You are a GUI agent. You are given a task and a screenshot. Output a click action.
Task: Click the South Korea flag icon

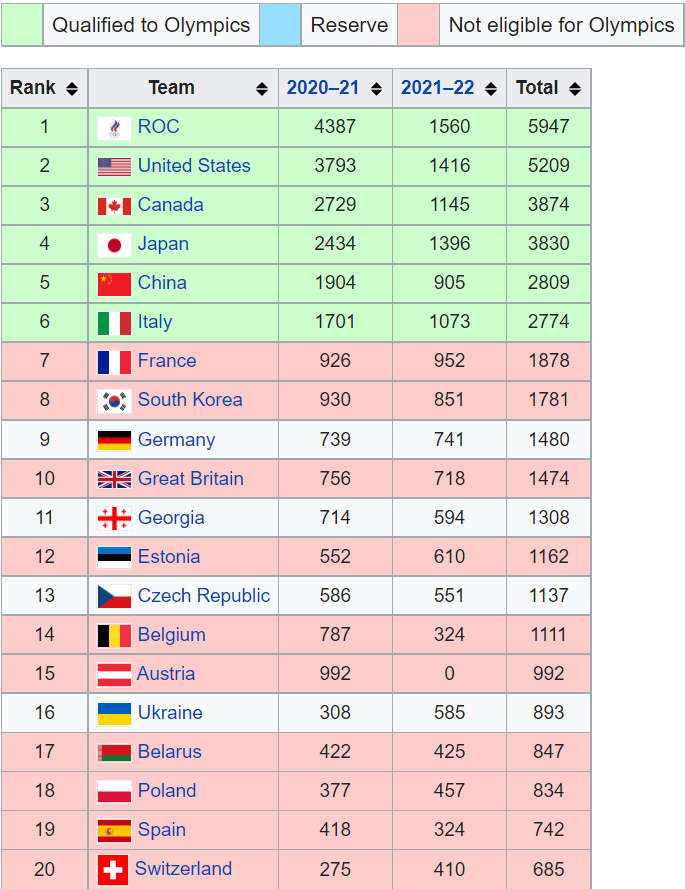pos(114,401)
